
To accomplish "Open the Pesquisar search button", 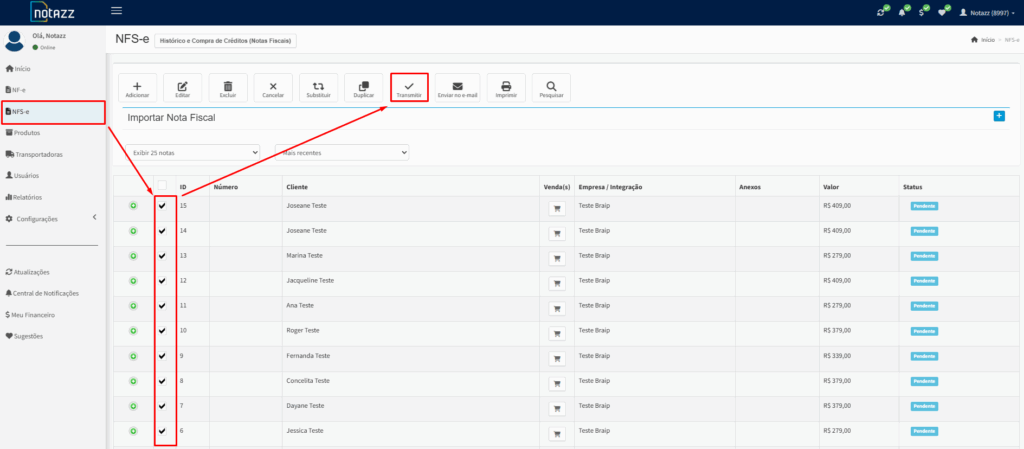I will (551, 88).
